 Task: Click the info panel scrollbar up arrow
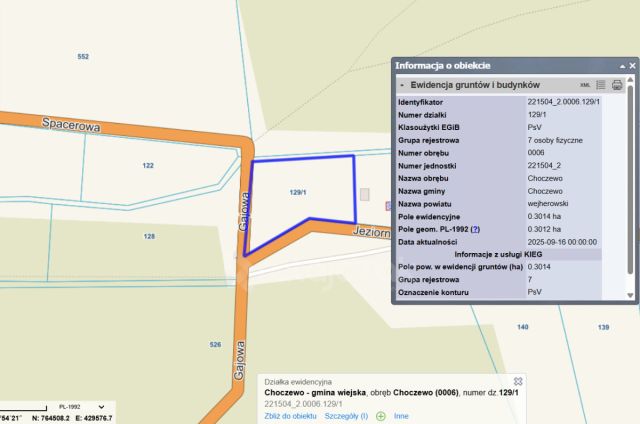(630, 79)
